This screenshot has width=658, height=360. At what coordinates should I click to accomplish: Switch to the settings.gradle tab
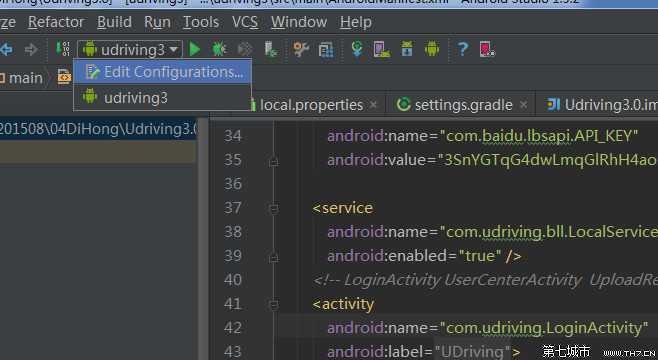[463, 105]
